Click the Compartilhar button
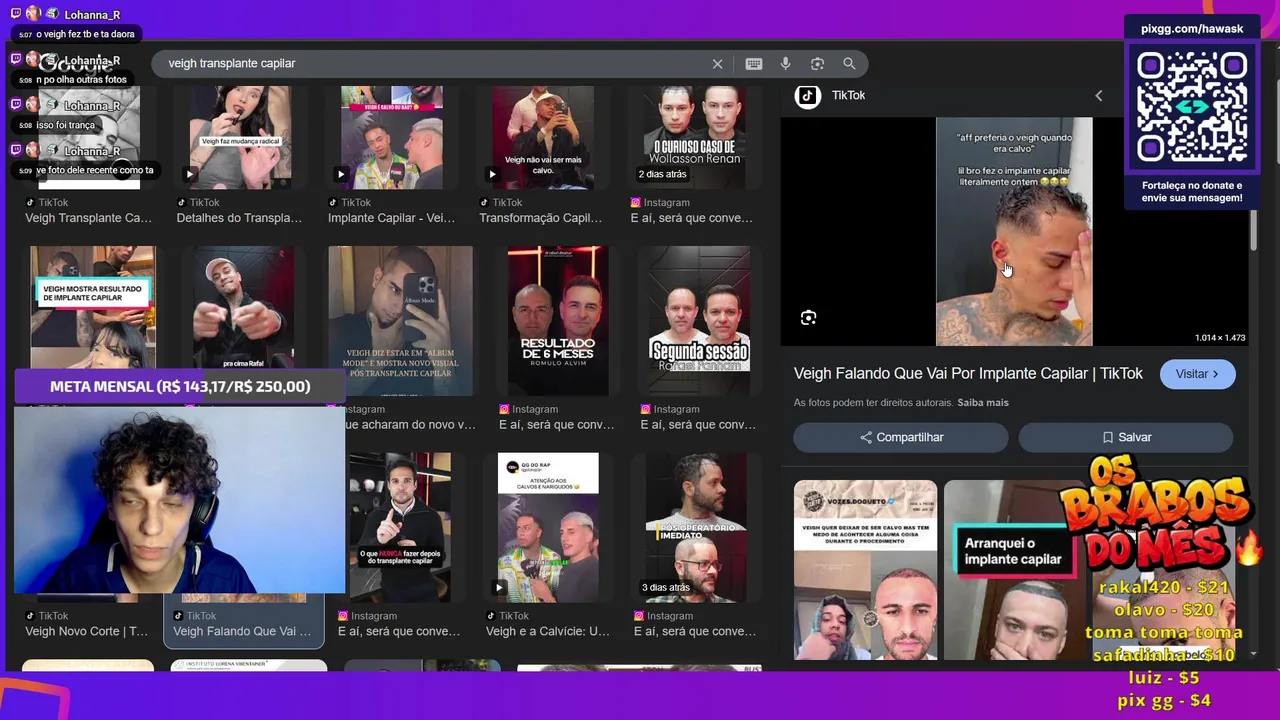Image resolution: width=1280 pixels, height=720 pixels. [901, 437]
